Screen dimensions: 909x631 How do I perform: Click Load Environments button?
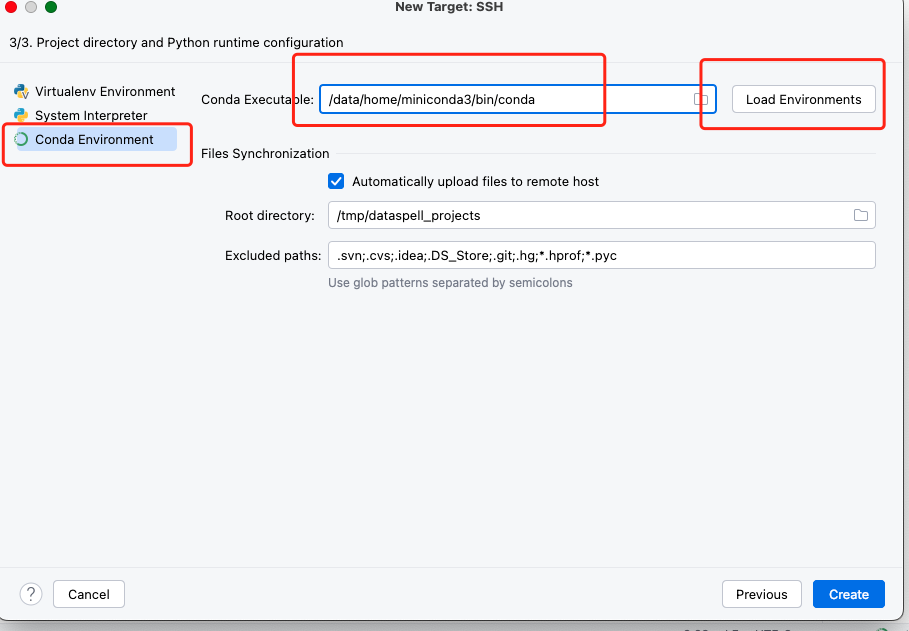803,99
